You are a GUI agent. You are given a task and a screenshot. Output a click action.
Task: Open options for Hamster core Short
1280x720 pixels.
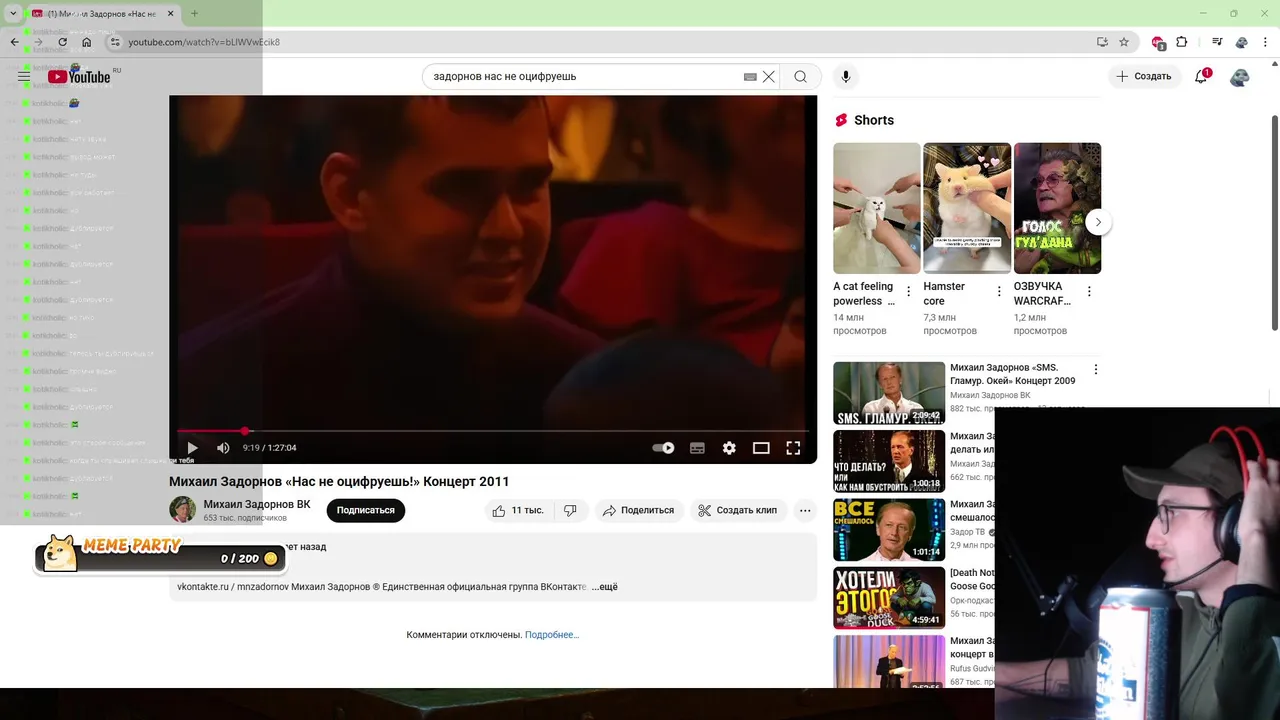(998, 291)
